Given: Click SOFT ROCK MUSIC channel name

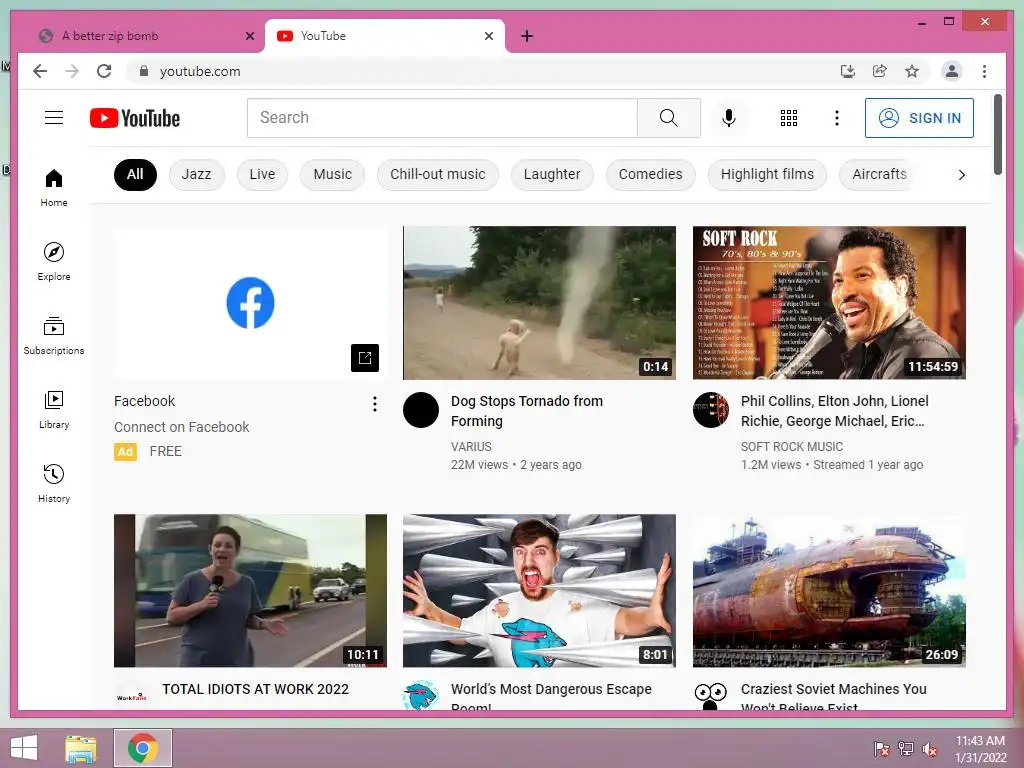Looking at the screenshot, I should tap(792, 447).
